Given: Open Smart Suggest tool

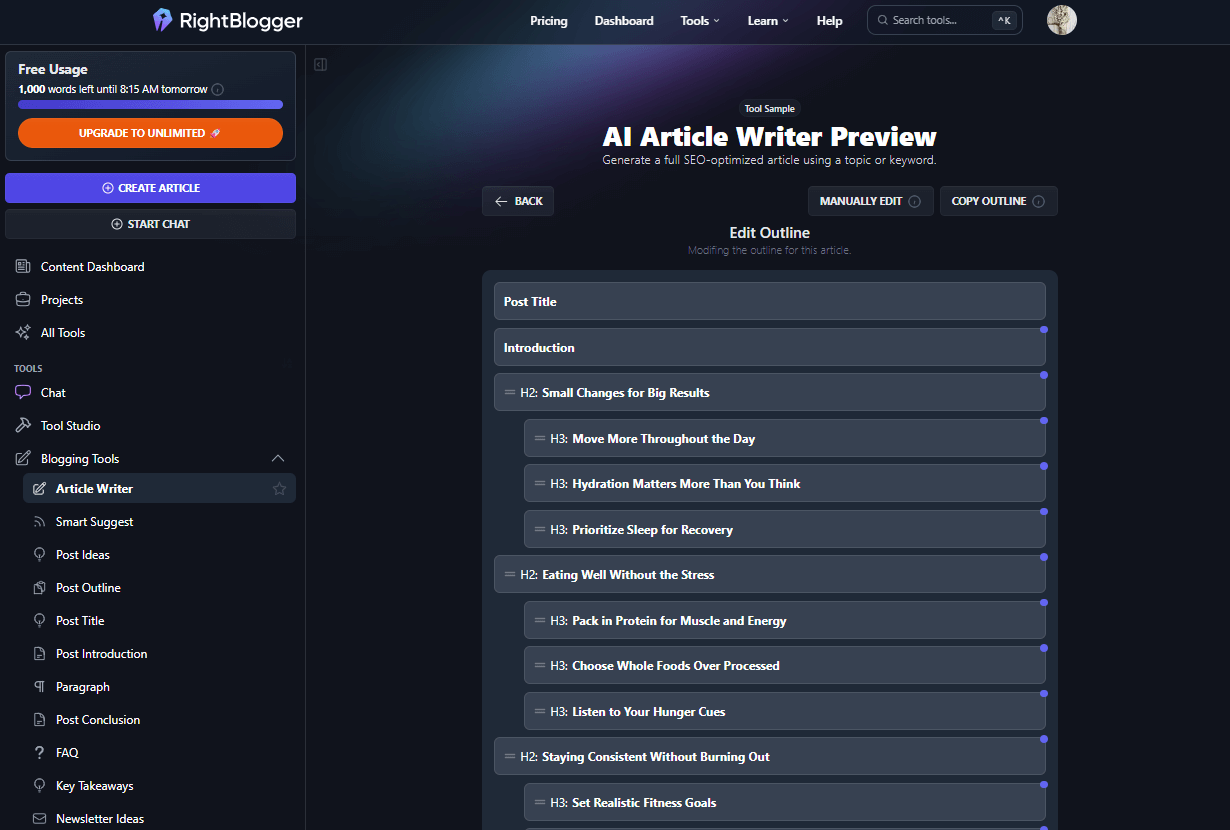Looking at the screenshot, I should [x=94, y=522].
